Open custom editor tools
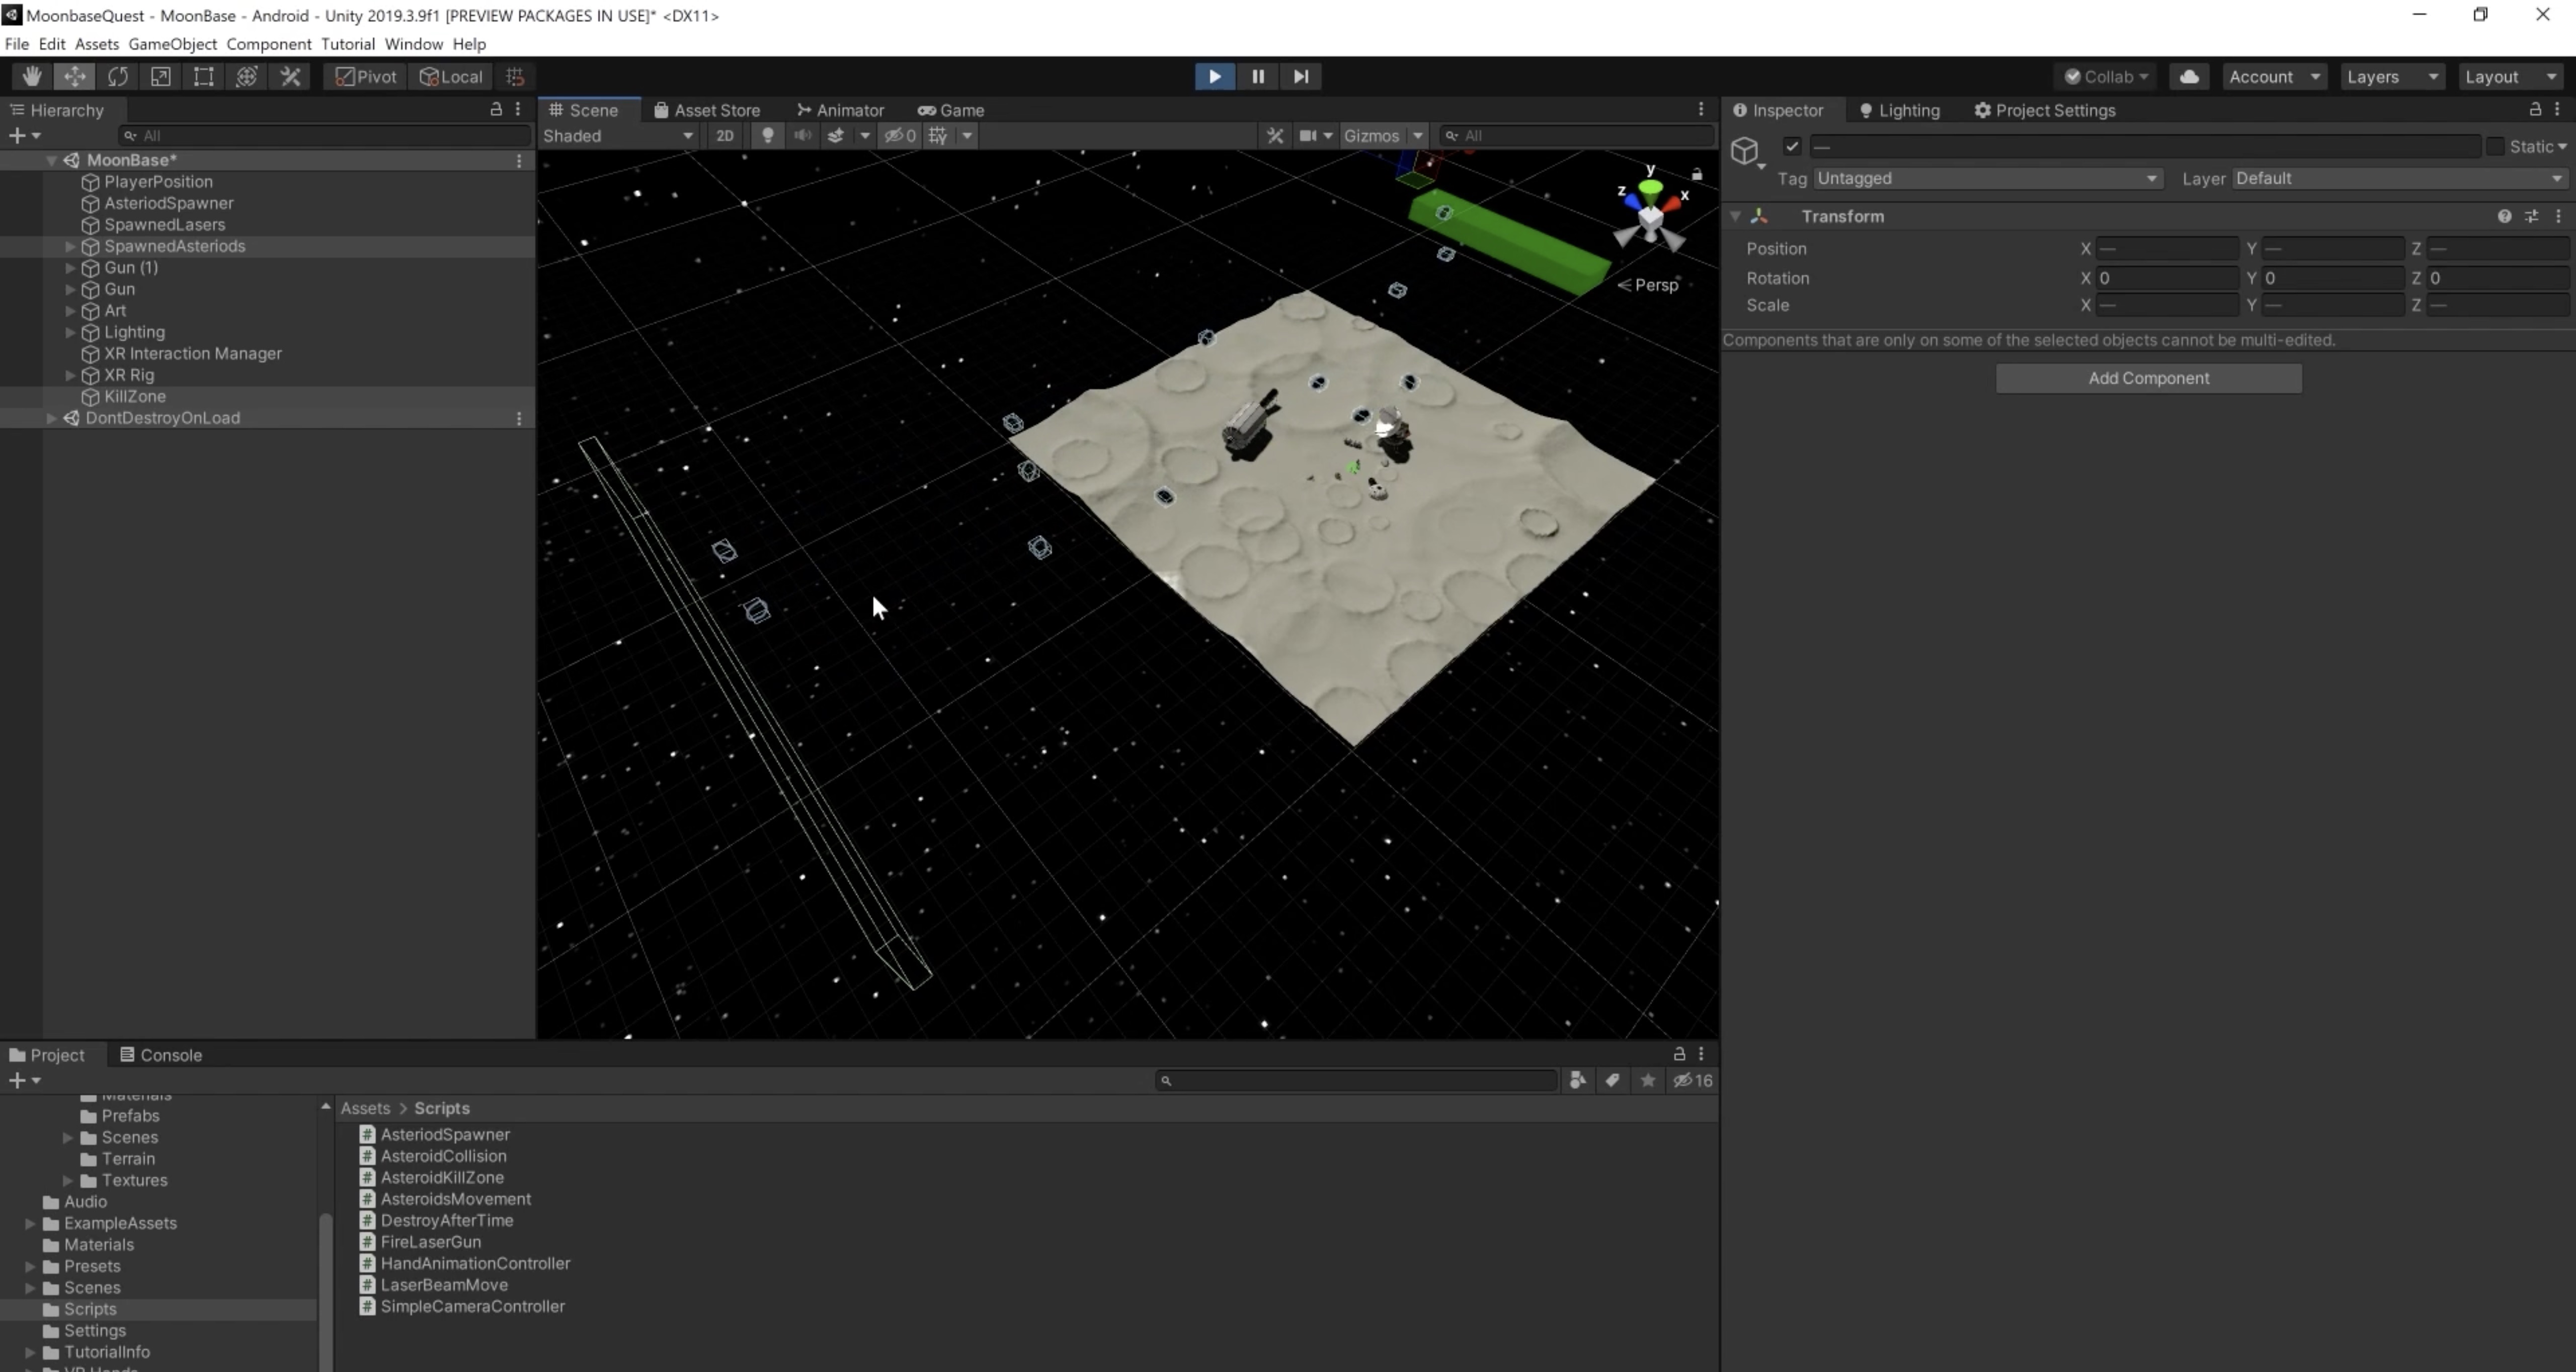 (290, 76)
